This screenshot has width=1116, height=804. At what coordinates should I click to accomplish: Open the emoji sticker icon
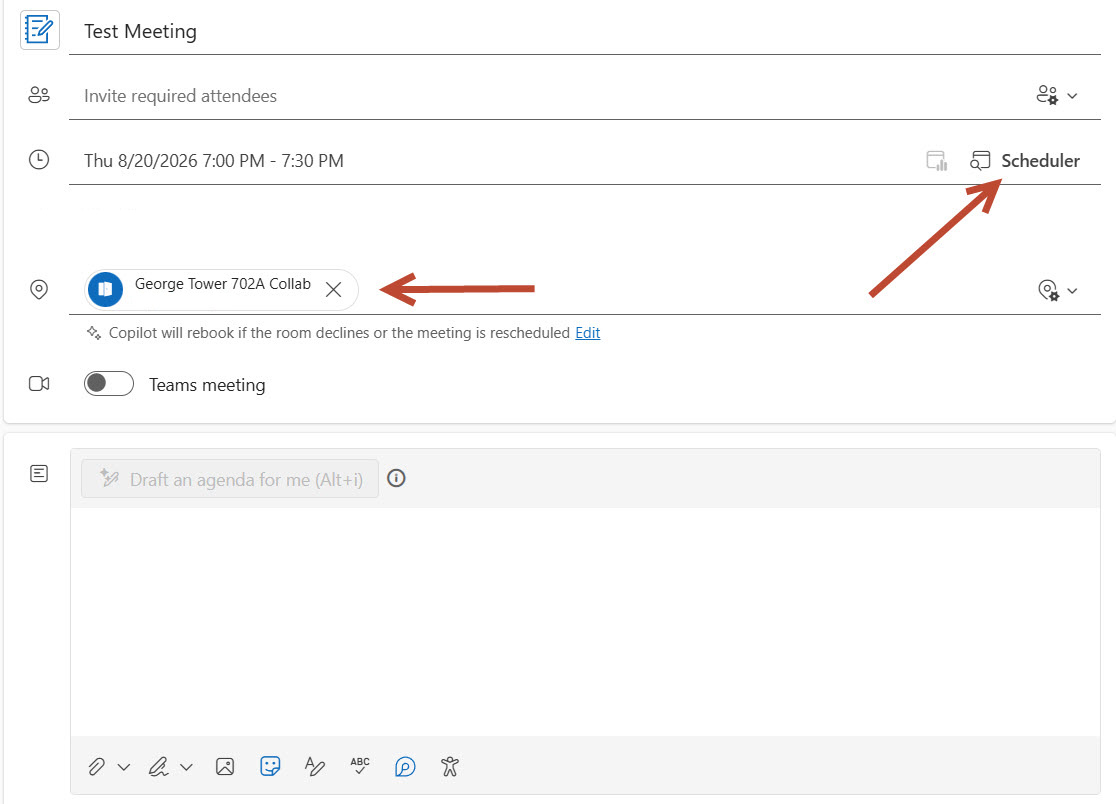tap(270, 766)
